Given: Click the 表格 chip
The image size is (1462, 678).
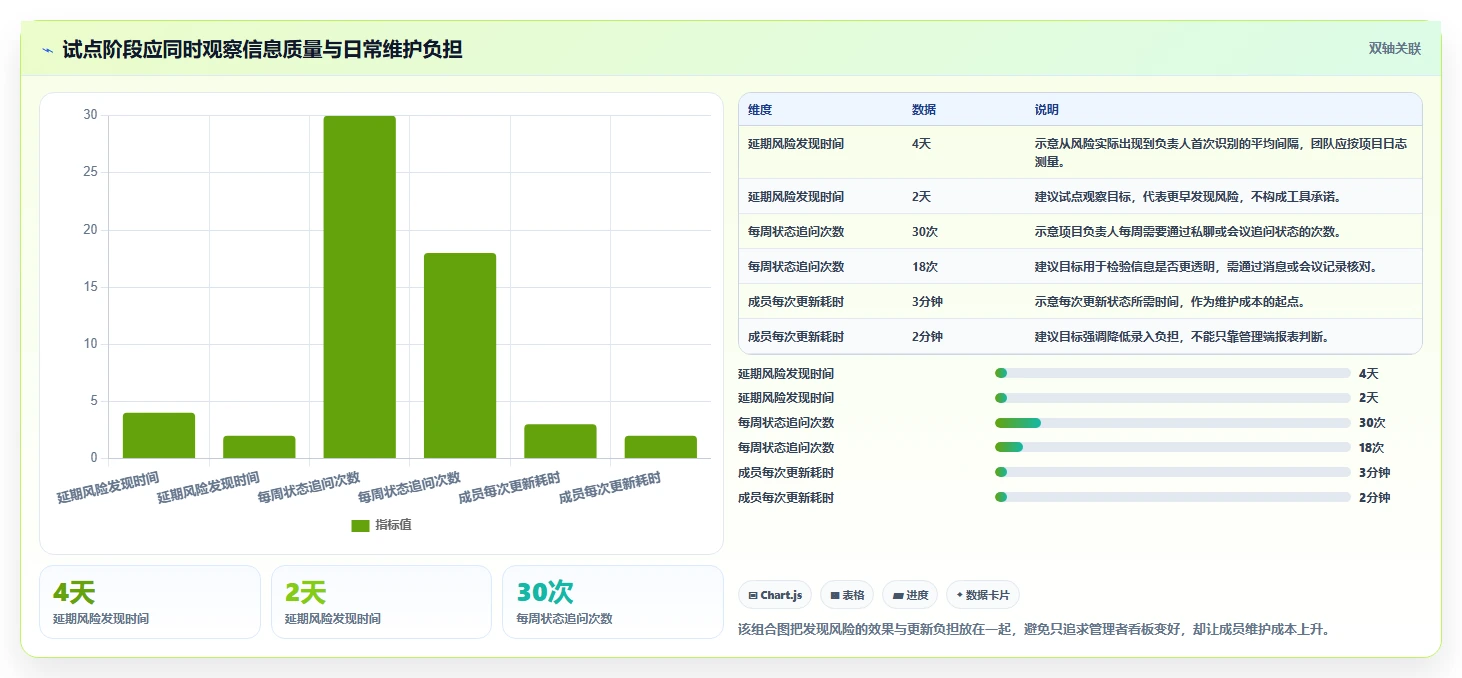Looking at the screenshot, I should click(846, 595).
